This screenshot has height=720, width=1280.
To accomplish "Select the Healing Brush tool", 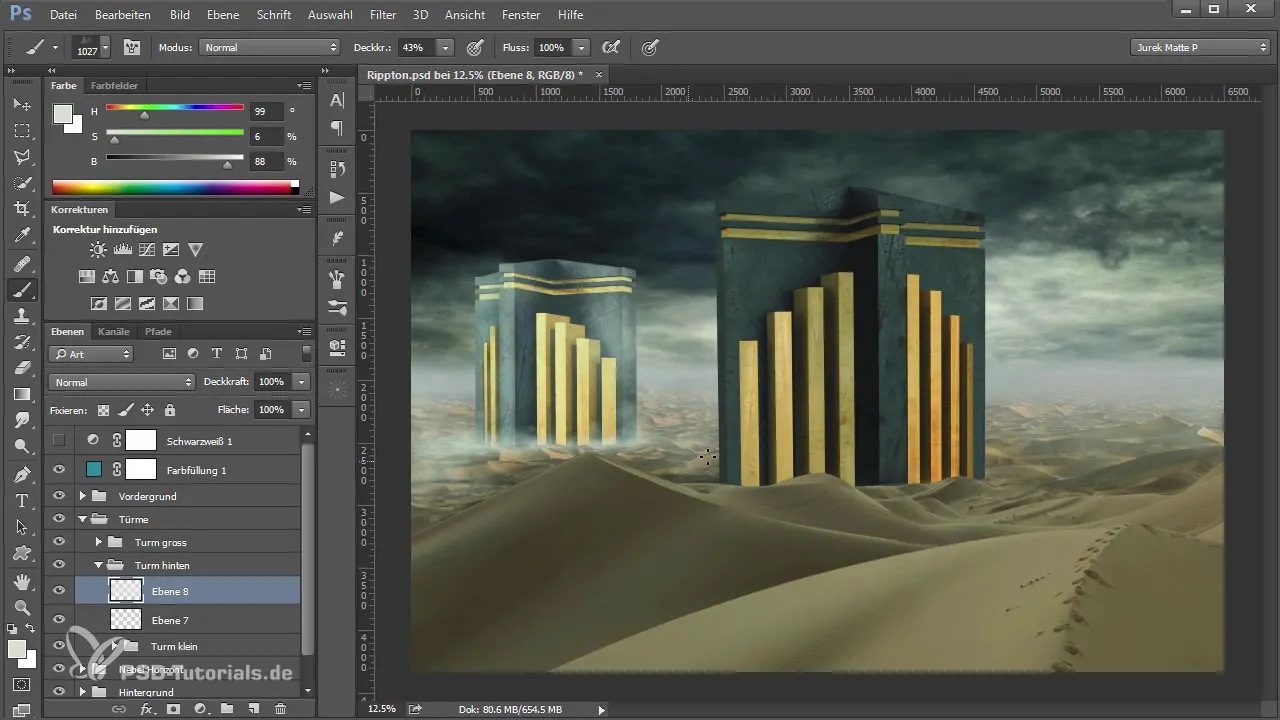I will [22, 264].
